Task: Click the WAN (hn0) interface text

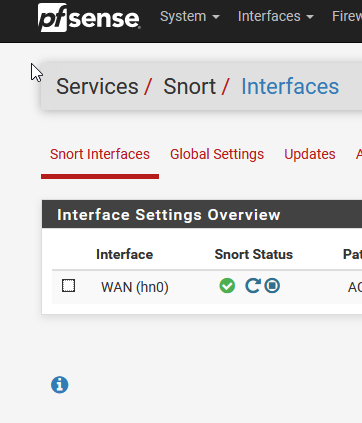Action: pyautogui.click(x=135, y=287)
